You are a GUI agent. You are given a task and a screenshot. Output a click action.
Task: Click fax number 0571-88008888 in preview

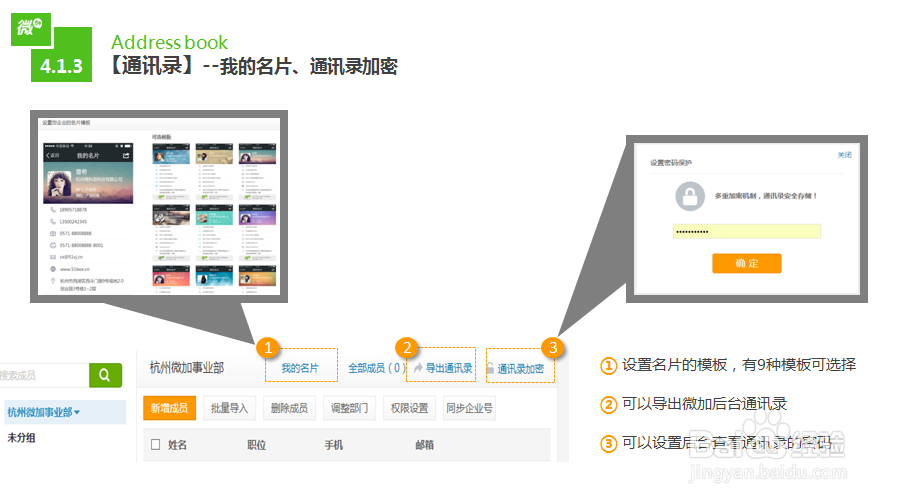(76, 234)
